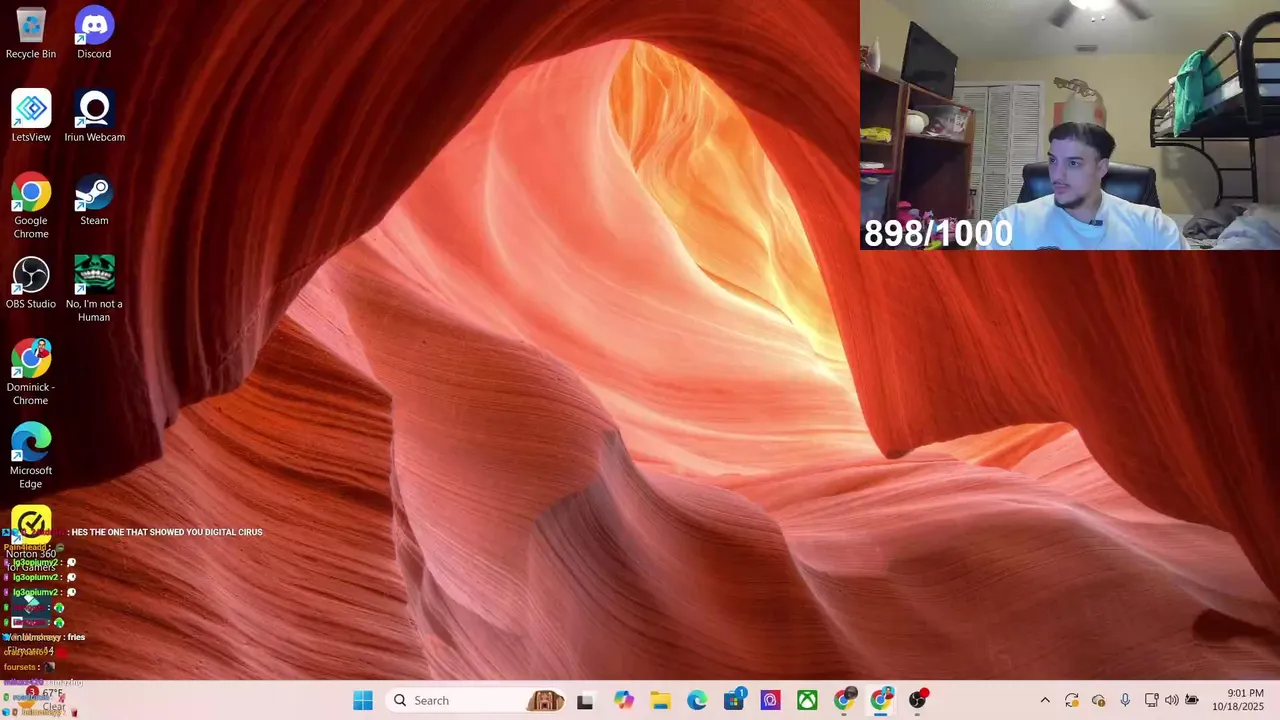Open the Recycle Bin desktop icon
The height and width of the screenshot is (720, 1280).
coord(31,33)
